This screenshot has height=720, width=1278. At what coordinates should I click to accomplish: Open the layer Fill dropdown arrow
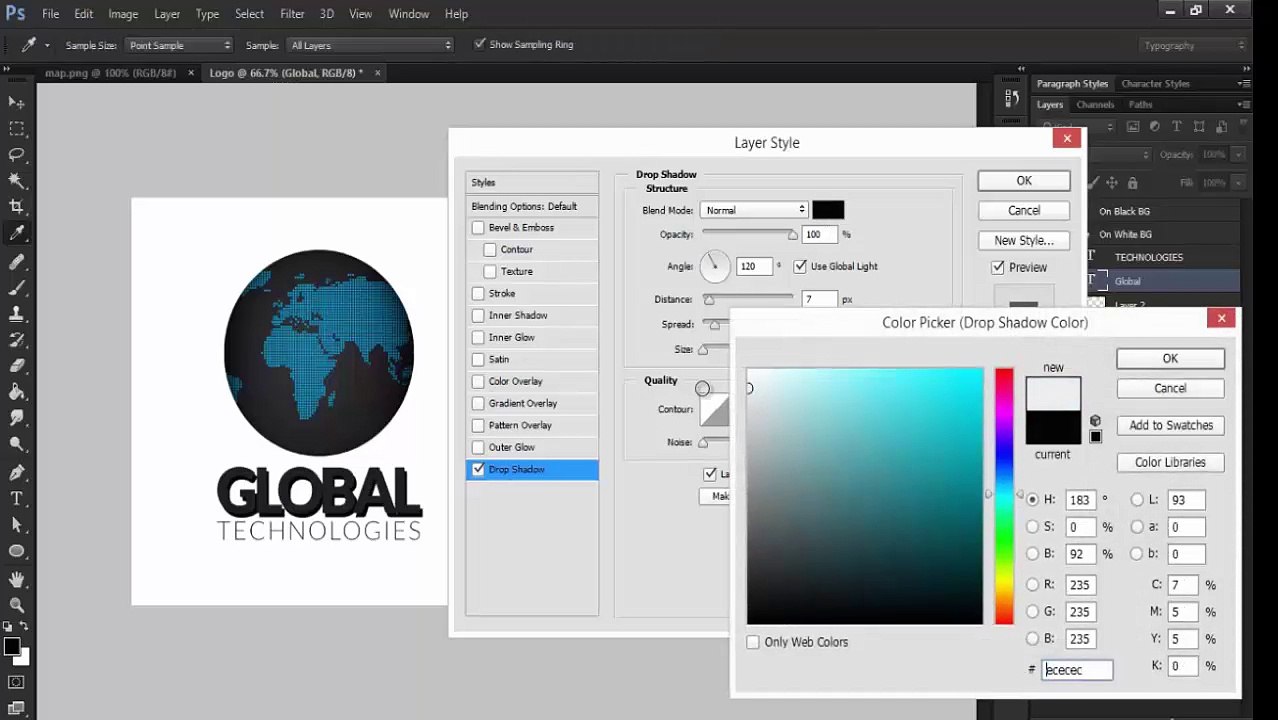(x=1238, y=183)
